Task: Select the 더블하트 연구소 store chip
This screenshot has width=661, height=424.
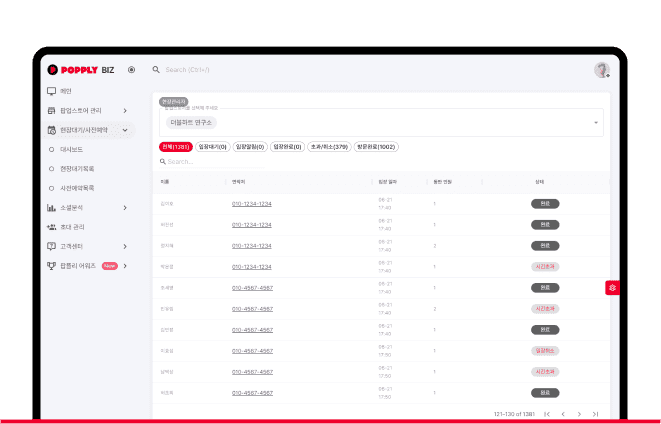Action: (191, 122)
